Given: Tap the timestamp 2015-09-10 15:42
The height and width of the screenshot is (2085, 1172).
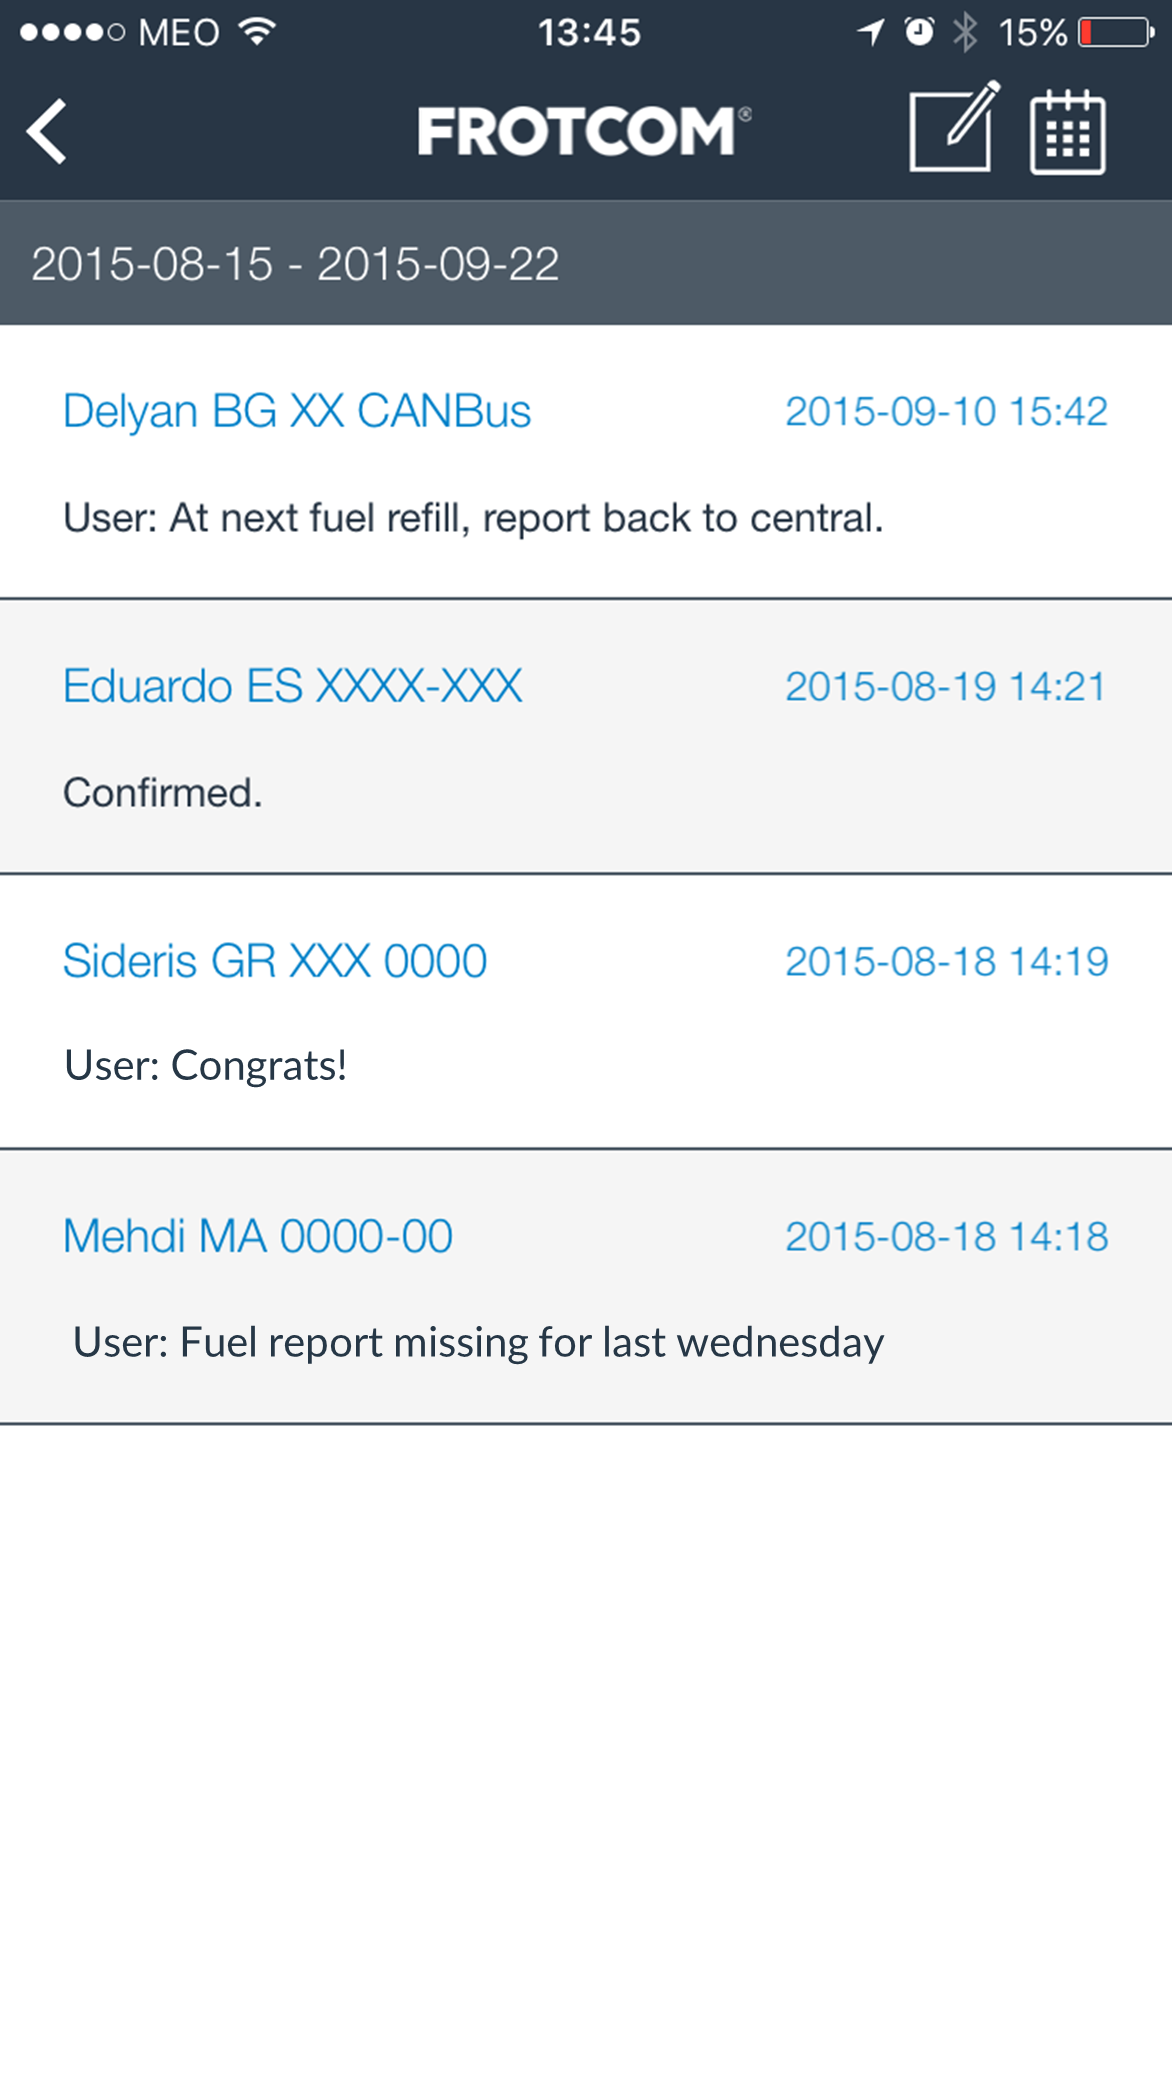Looking at the screenshot, I should pyautogui.click(x=946, y=411).
